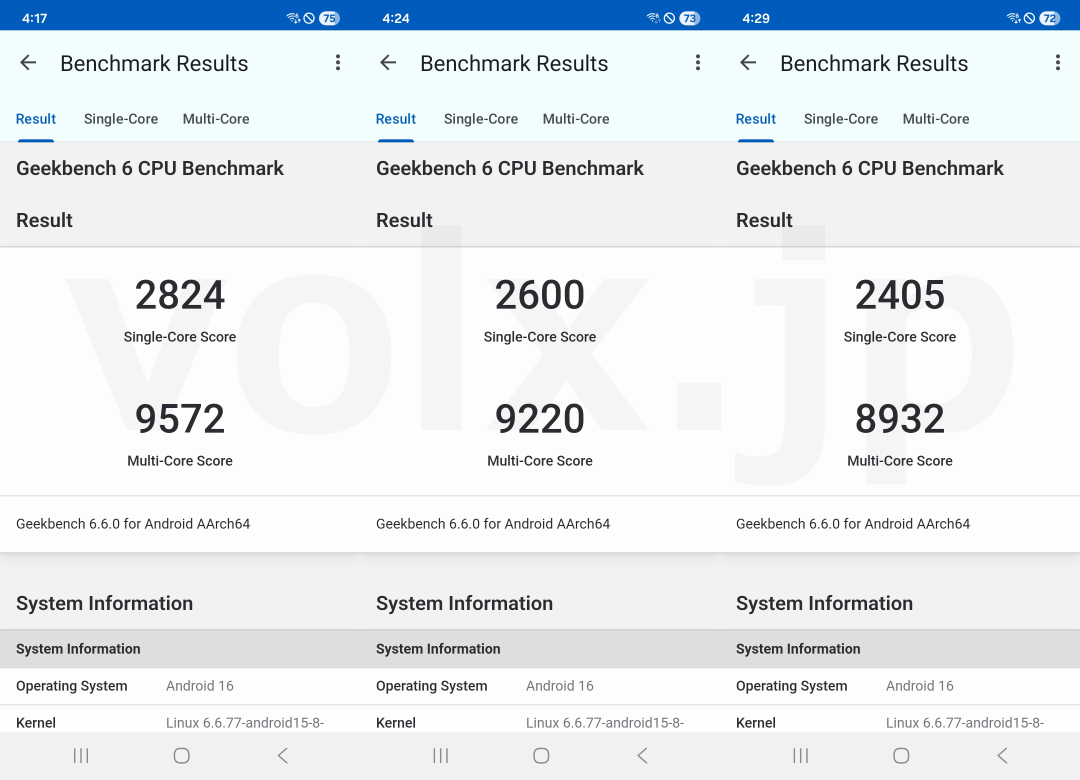
Task: Switch to Multi-Core tab in right screen
Action: pos(936,119)
